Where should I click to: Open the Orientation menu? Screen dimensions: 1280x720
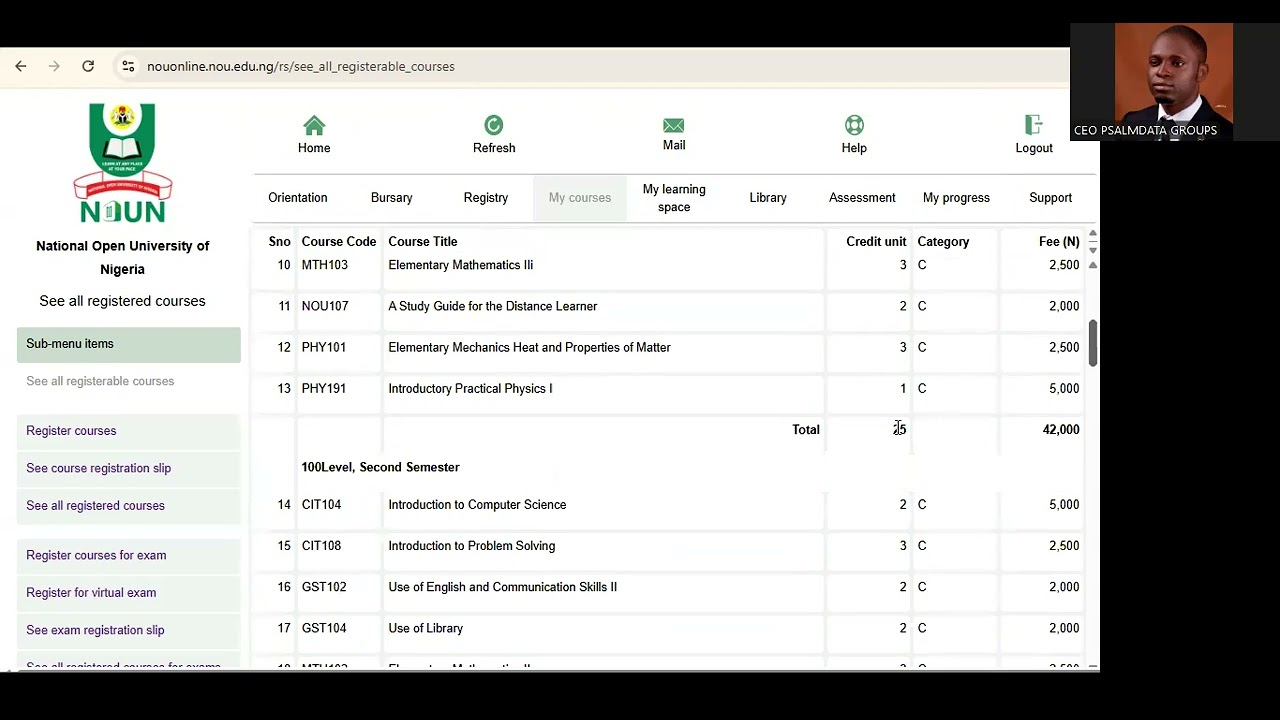(298, 198)
